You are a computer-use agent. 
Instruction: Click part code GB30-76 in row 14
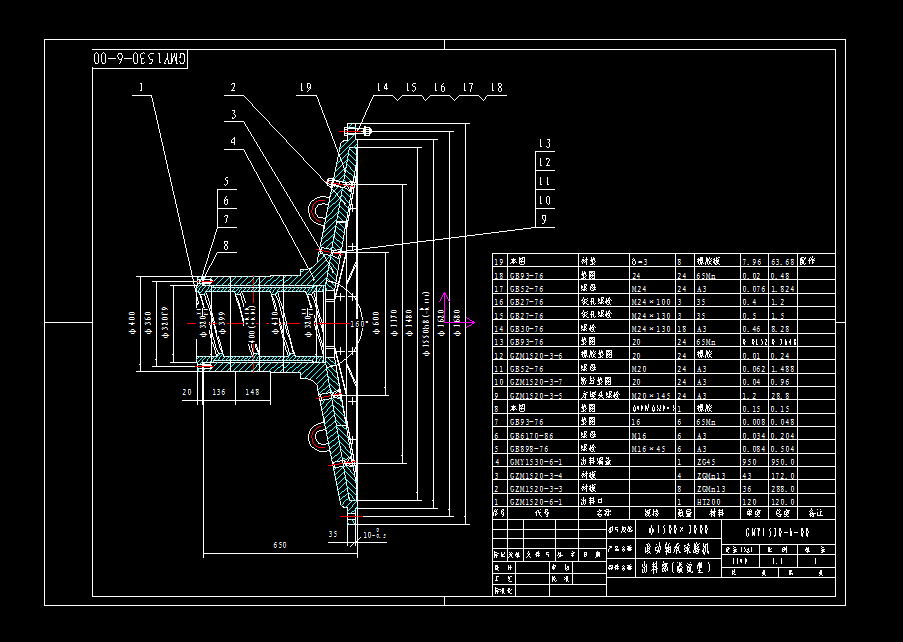point(526,329)
